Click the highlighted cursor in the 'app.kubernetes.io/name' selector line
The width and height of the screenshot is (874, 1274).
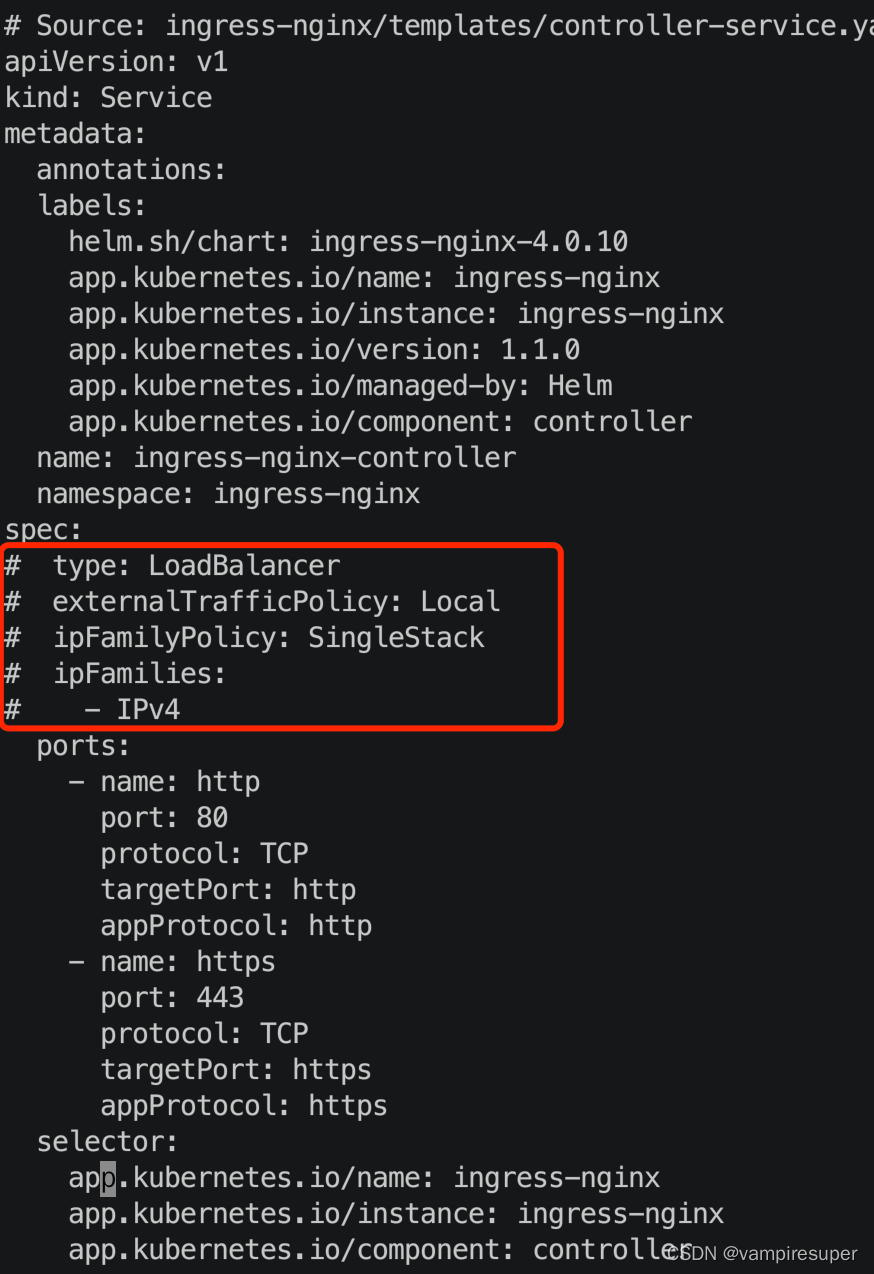point(108,1178)
